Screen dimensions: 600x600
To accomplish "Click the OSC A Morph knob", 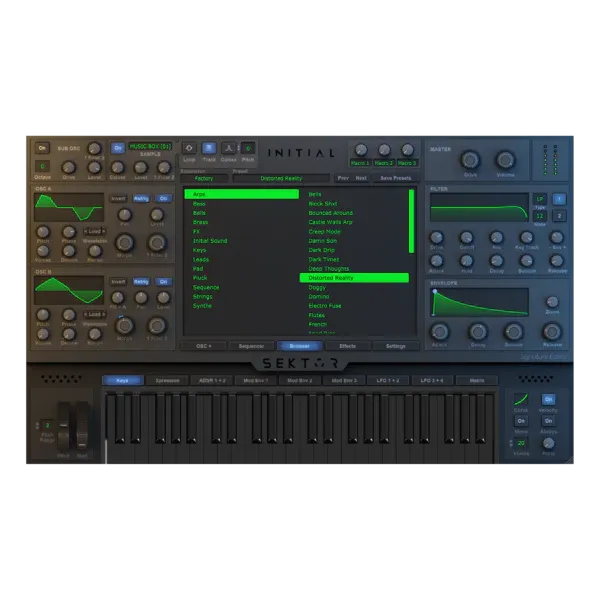I will (124, 243).
